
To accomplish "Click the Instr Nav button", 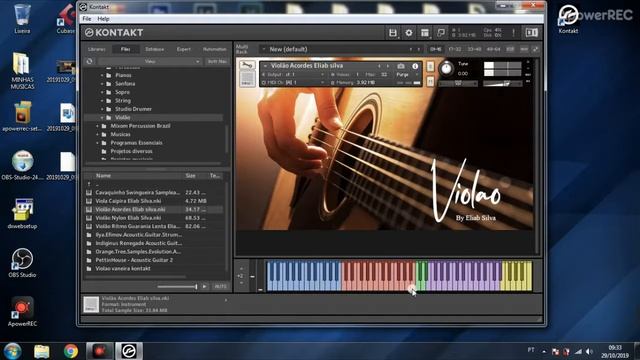I will (217, 61).
